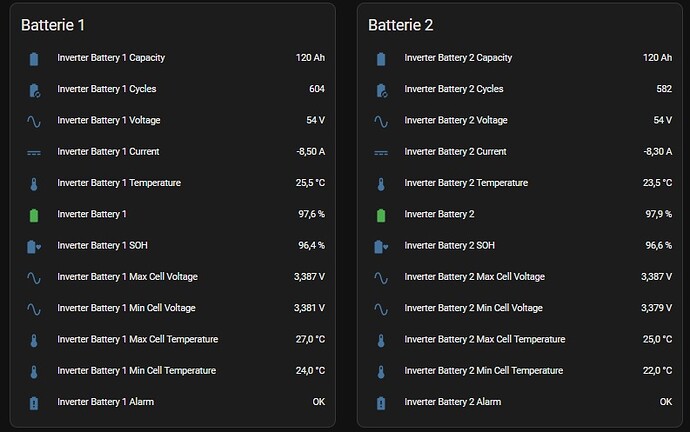Click the Inverter Battery 1 SOH heart-battery icon

pyautogui.click(x=34, y=247)
